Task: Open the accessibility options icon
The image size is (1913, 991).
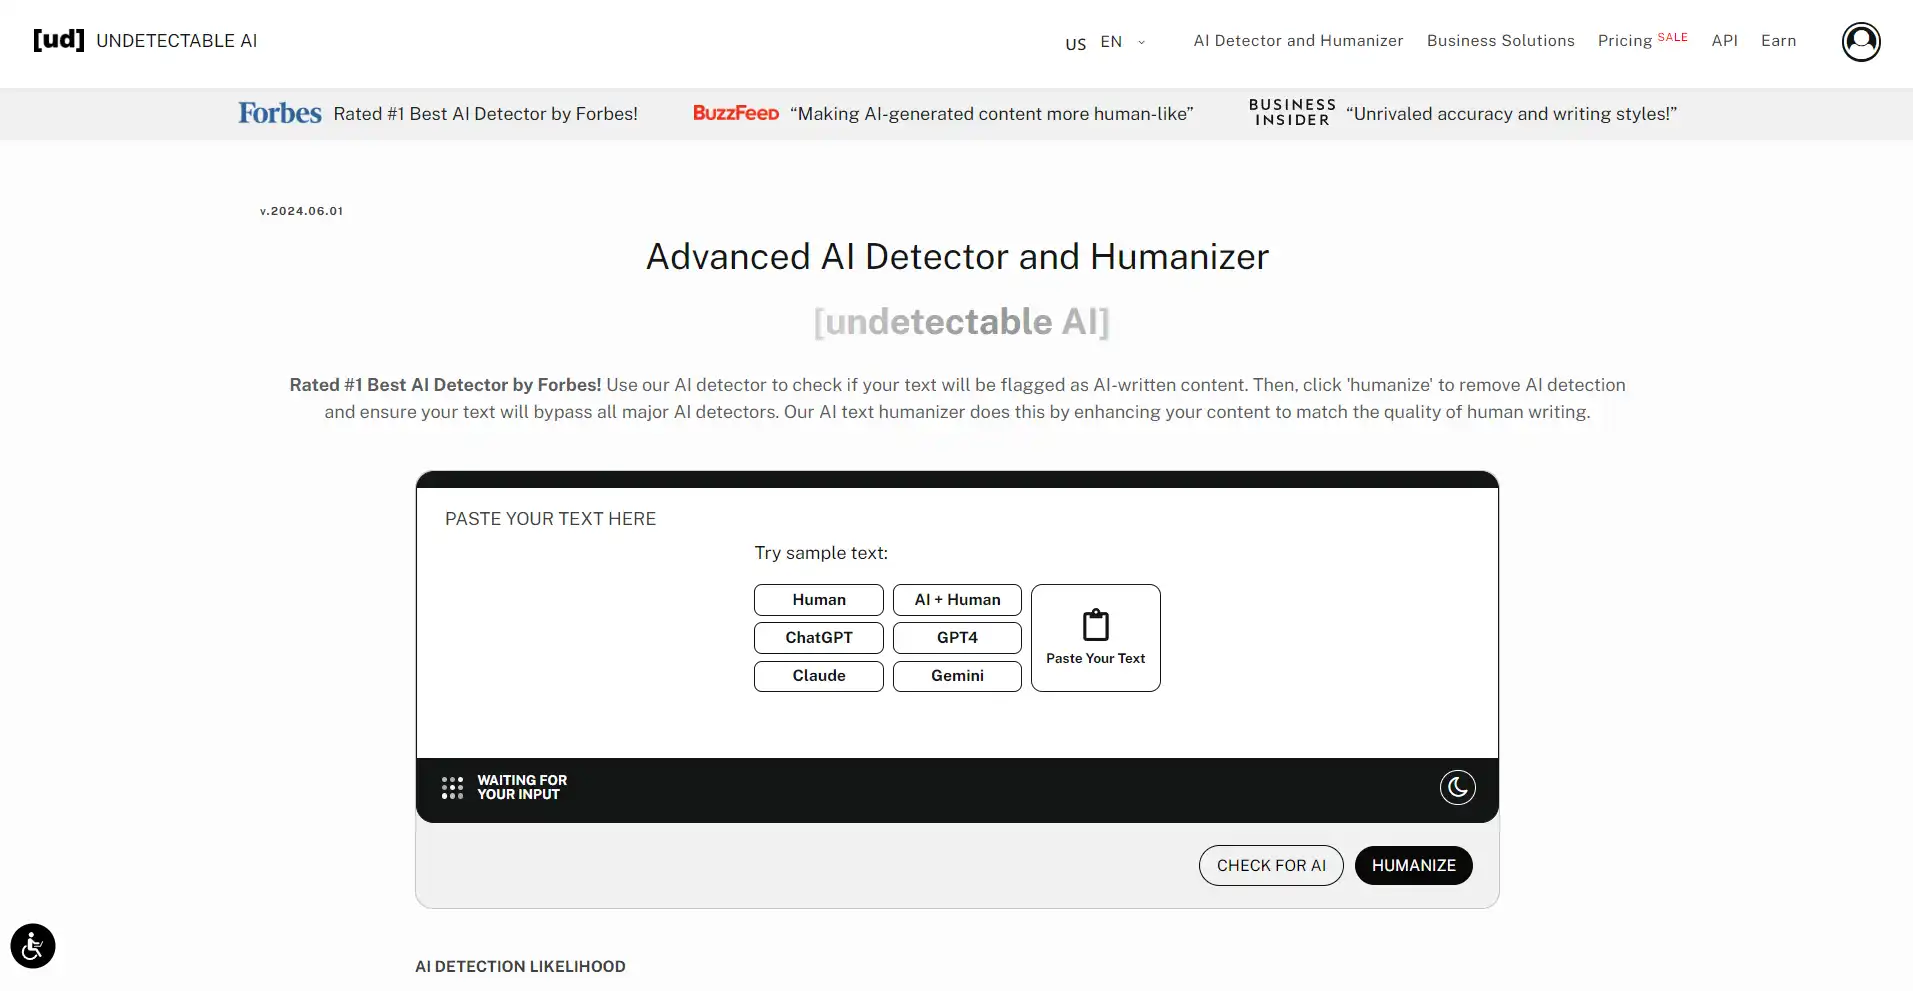Action: point(33,946)
